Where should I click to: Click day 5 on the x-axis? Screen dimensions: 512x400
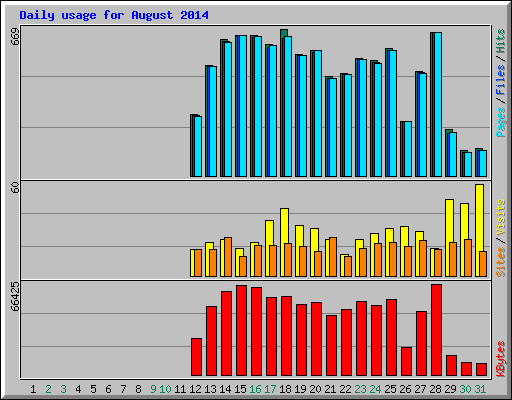93,389
